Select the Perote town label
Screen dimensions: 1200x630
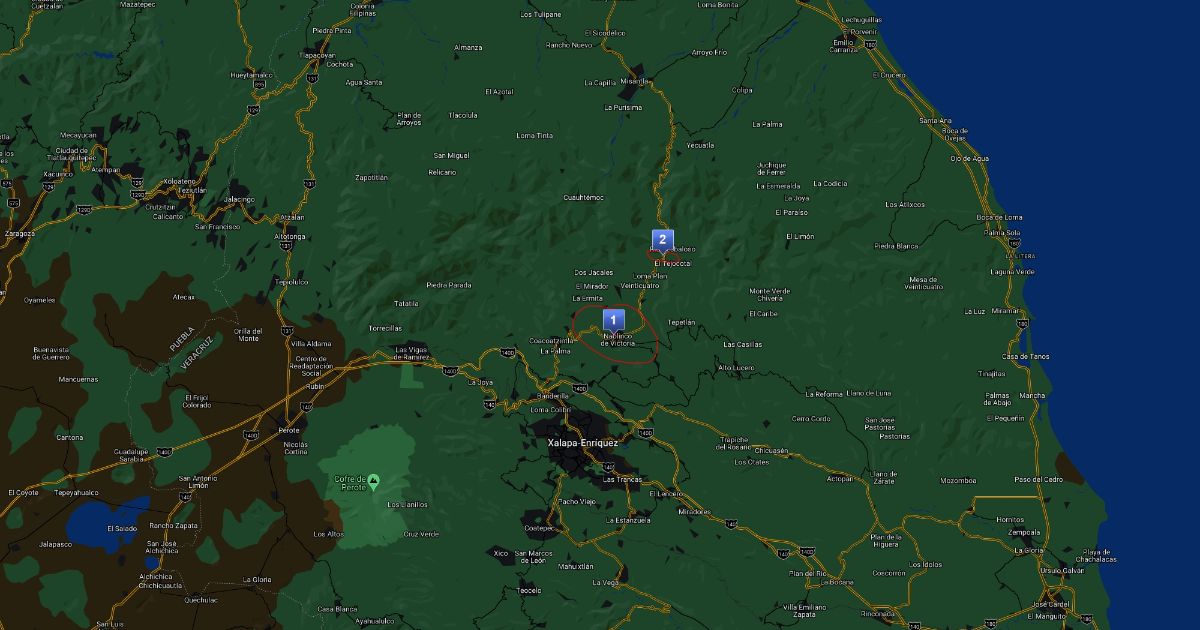[x=288, y=430]
